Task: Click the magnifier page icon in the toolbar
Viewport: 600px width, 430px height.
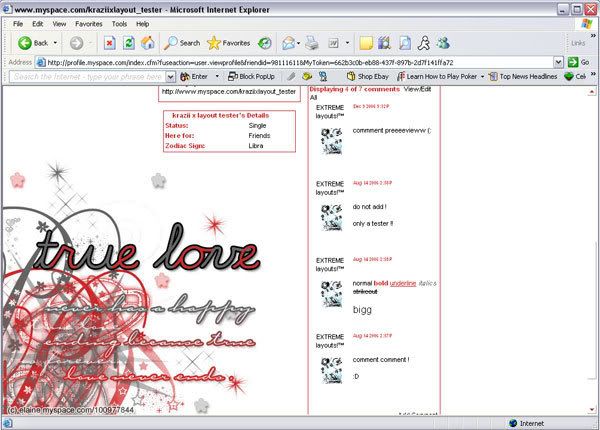Action: pos(405,43)
